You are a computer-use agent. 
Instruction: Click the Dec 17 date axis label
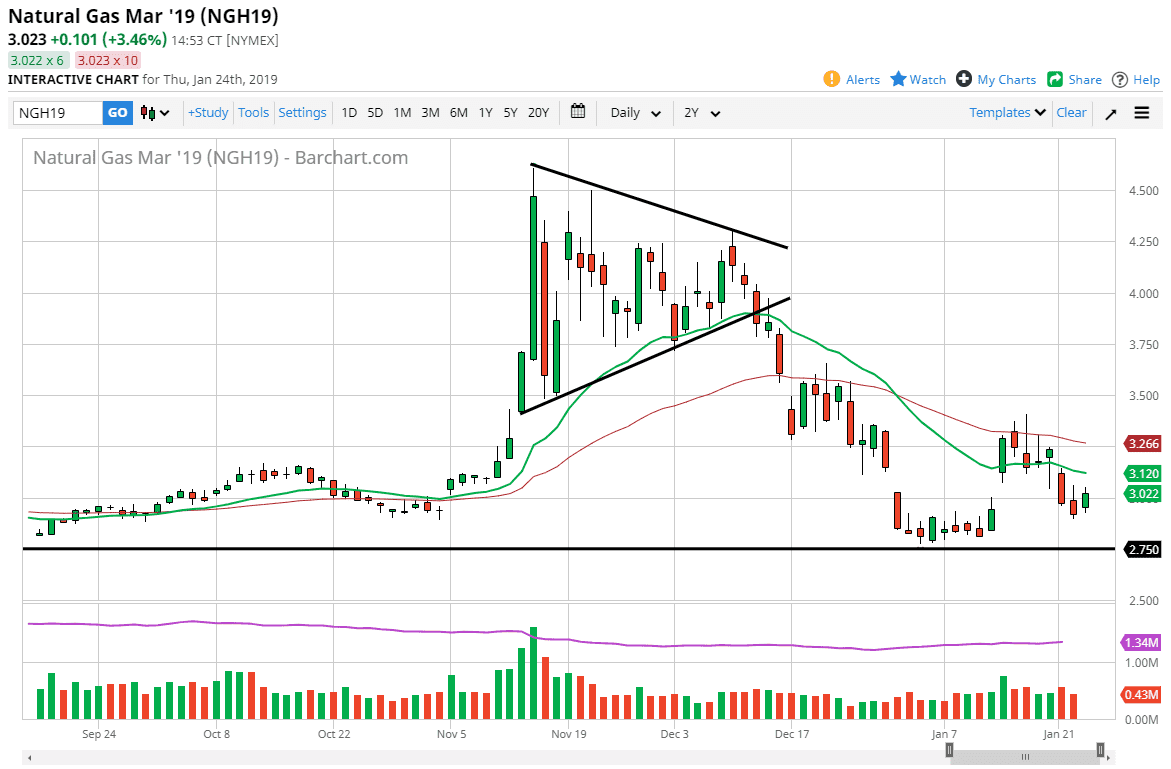coord(792,734)
